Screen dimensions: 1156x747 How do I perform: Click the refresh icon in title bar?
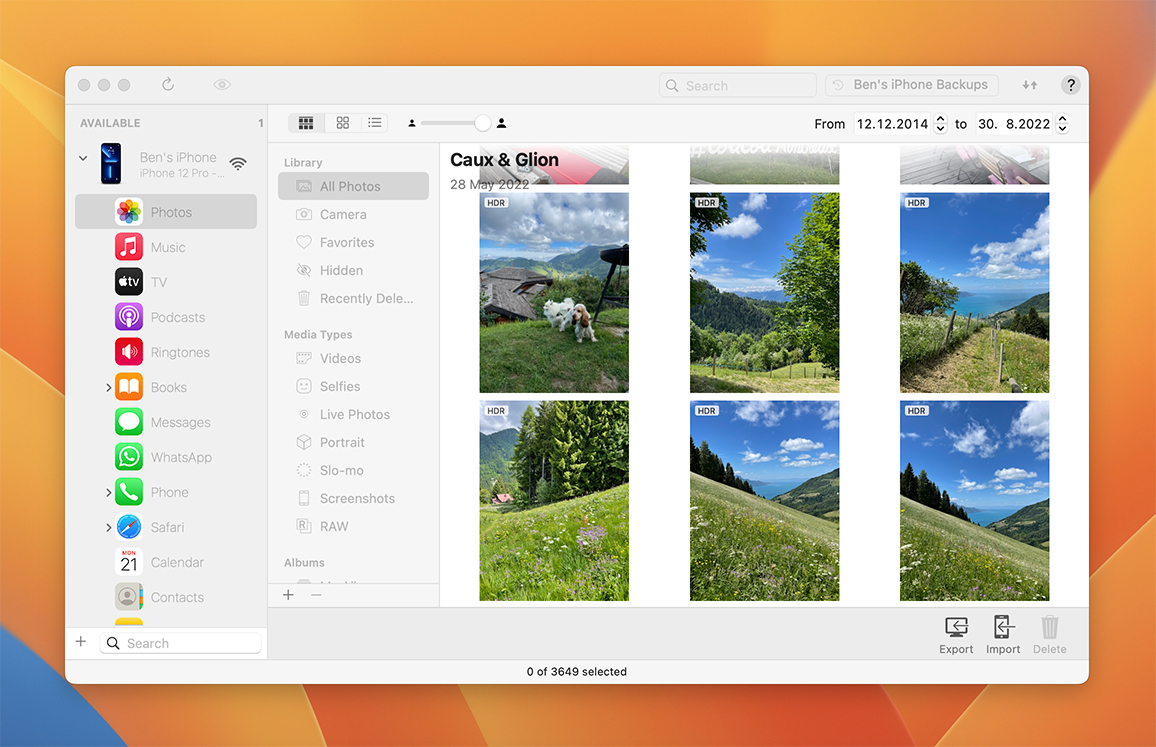click(168, 84)
